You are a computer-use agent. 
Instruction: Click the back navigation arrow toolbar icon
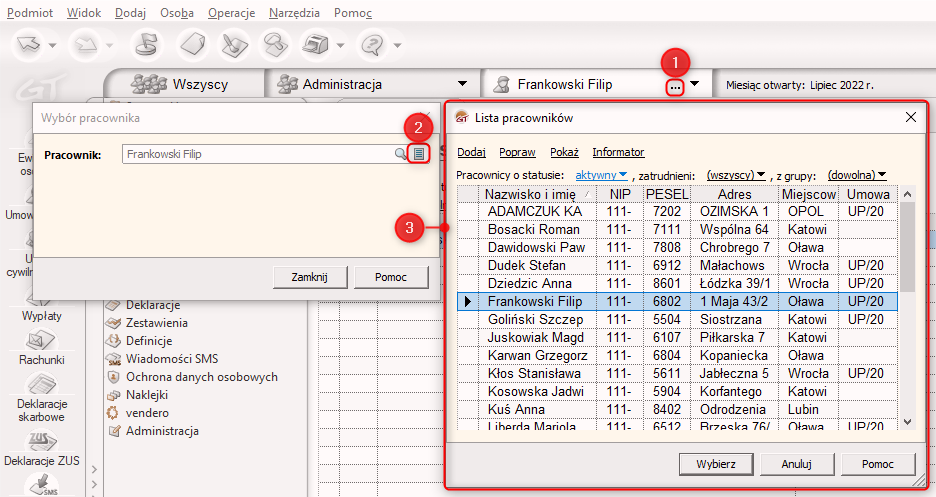tap(29, 45)
